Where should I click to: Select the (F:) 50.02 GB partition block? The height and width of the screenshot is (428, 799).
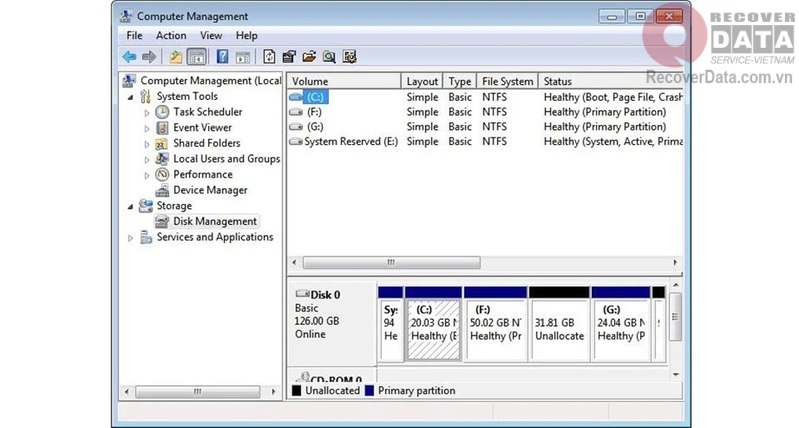point(495,324)
